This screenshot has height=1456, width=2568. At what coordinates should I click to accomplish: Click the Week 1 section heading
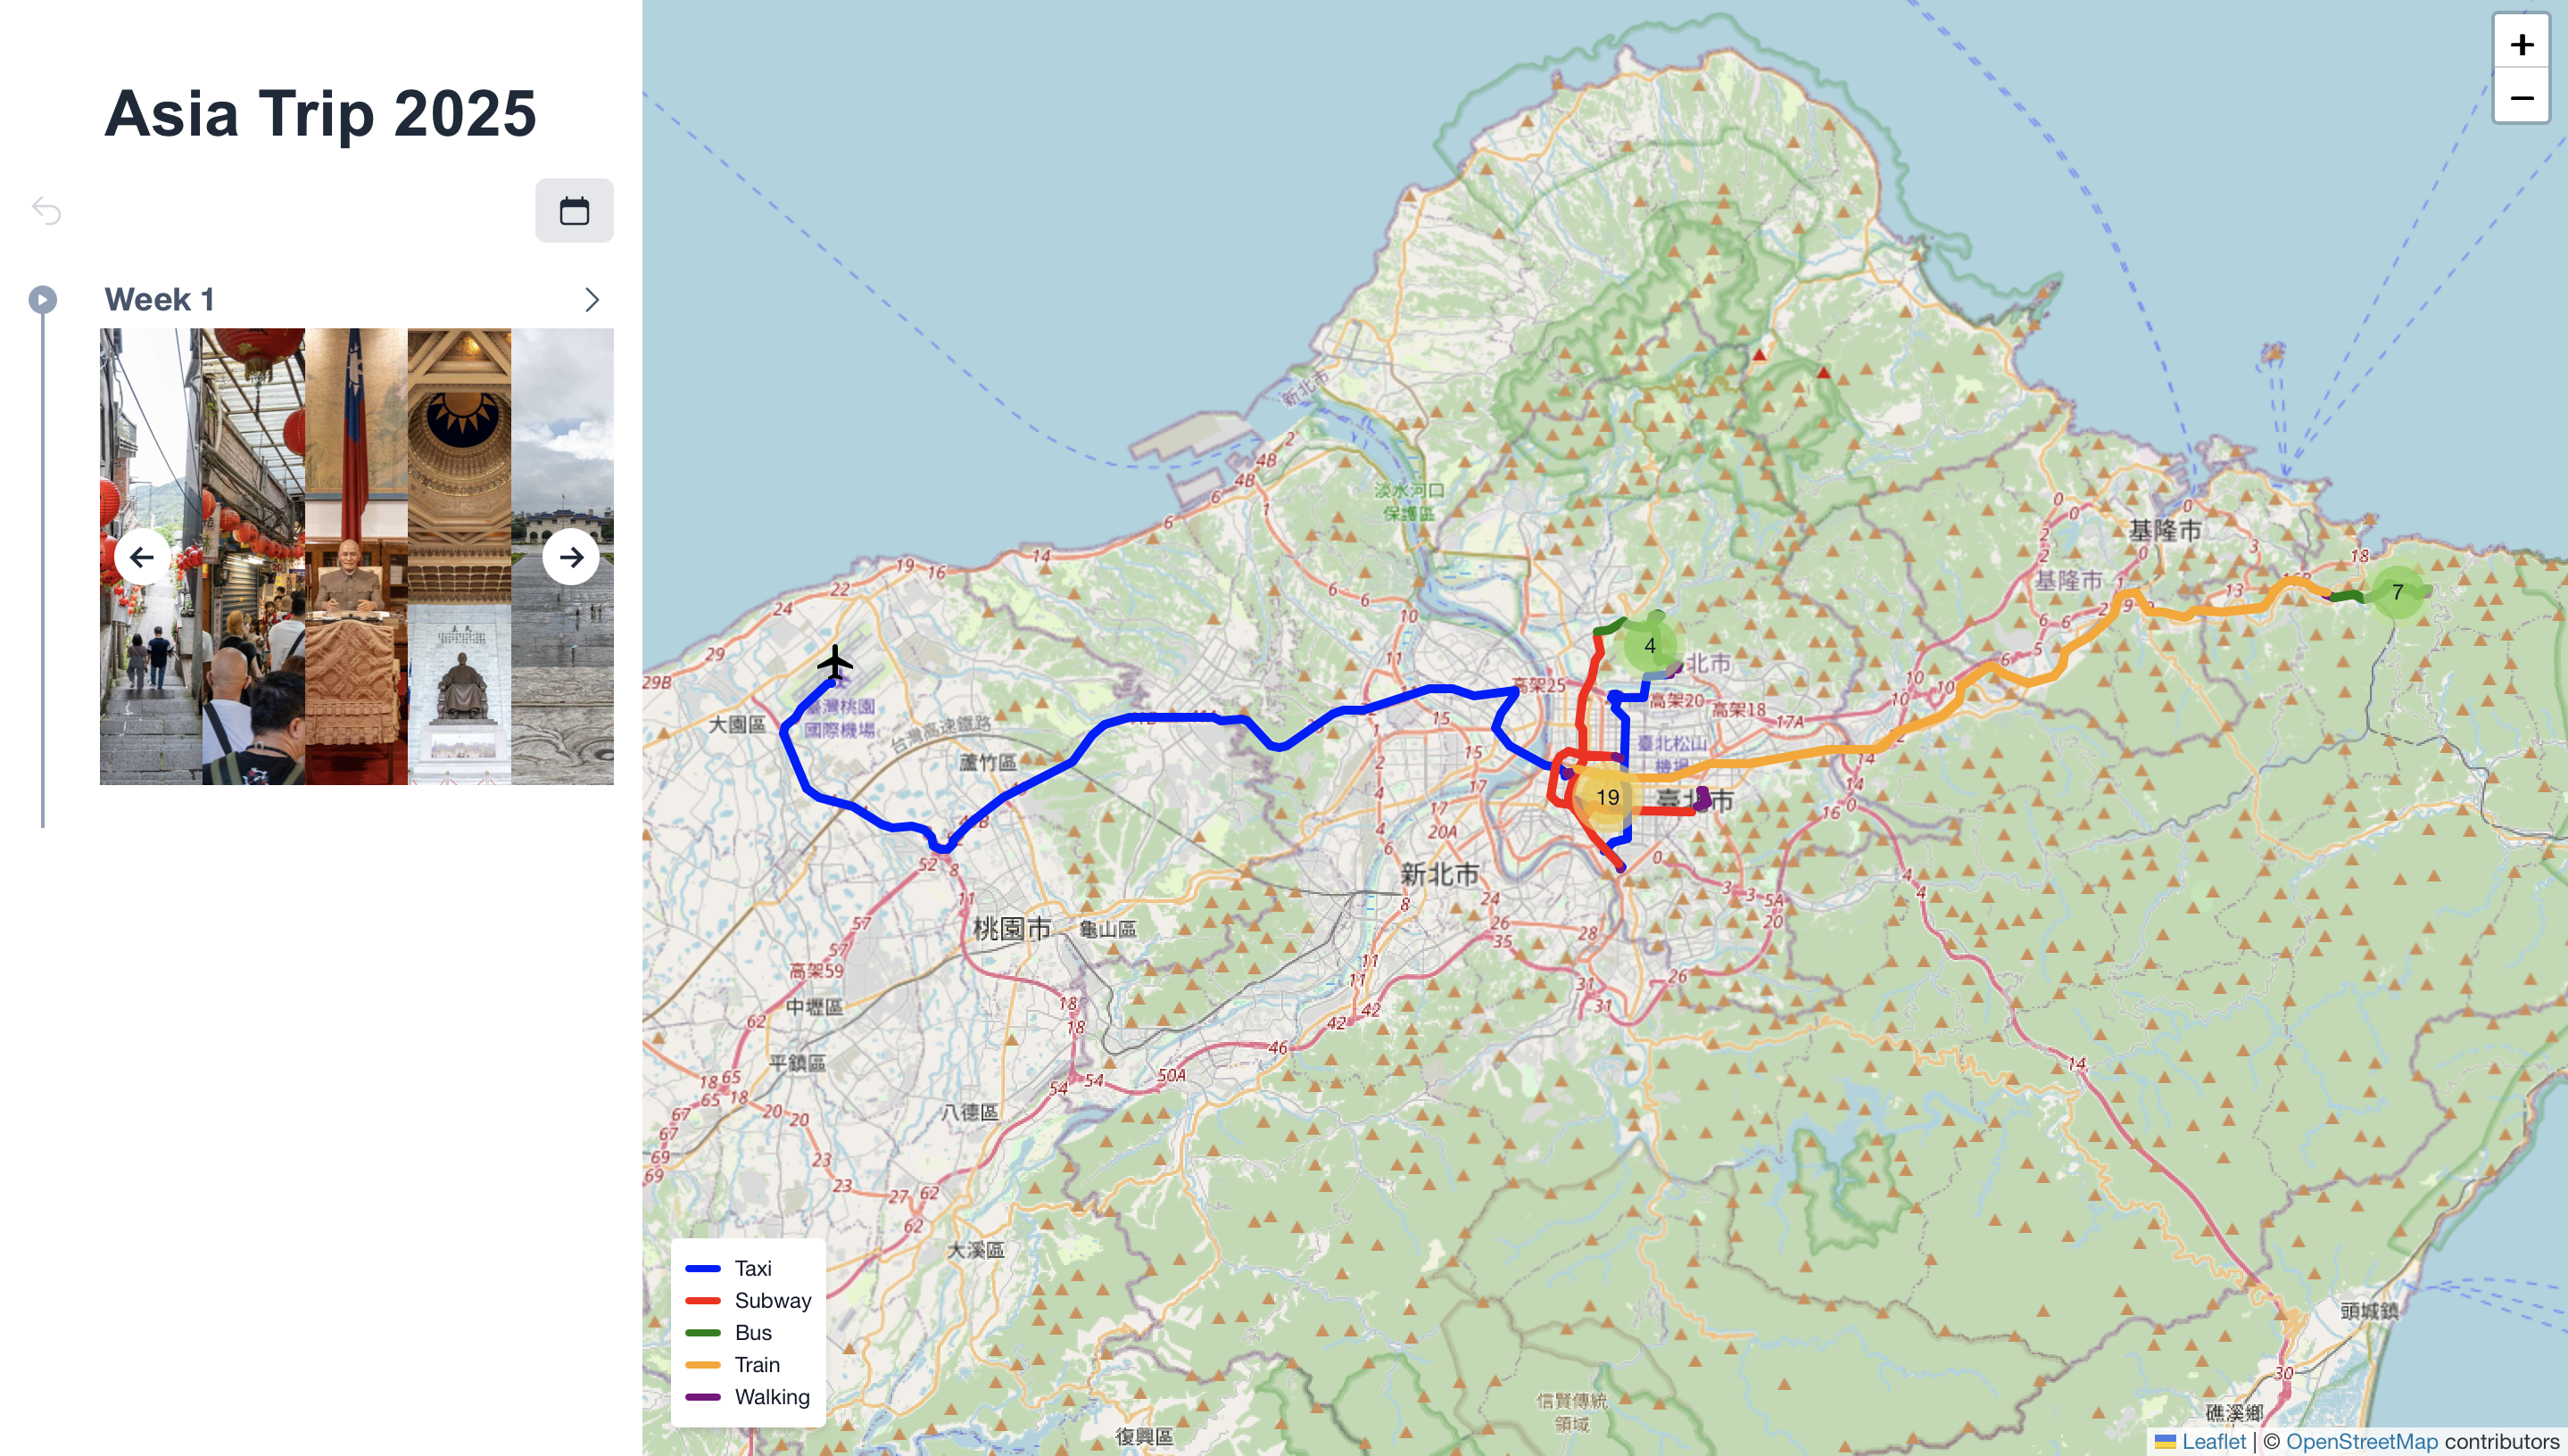pos(160,299)
